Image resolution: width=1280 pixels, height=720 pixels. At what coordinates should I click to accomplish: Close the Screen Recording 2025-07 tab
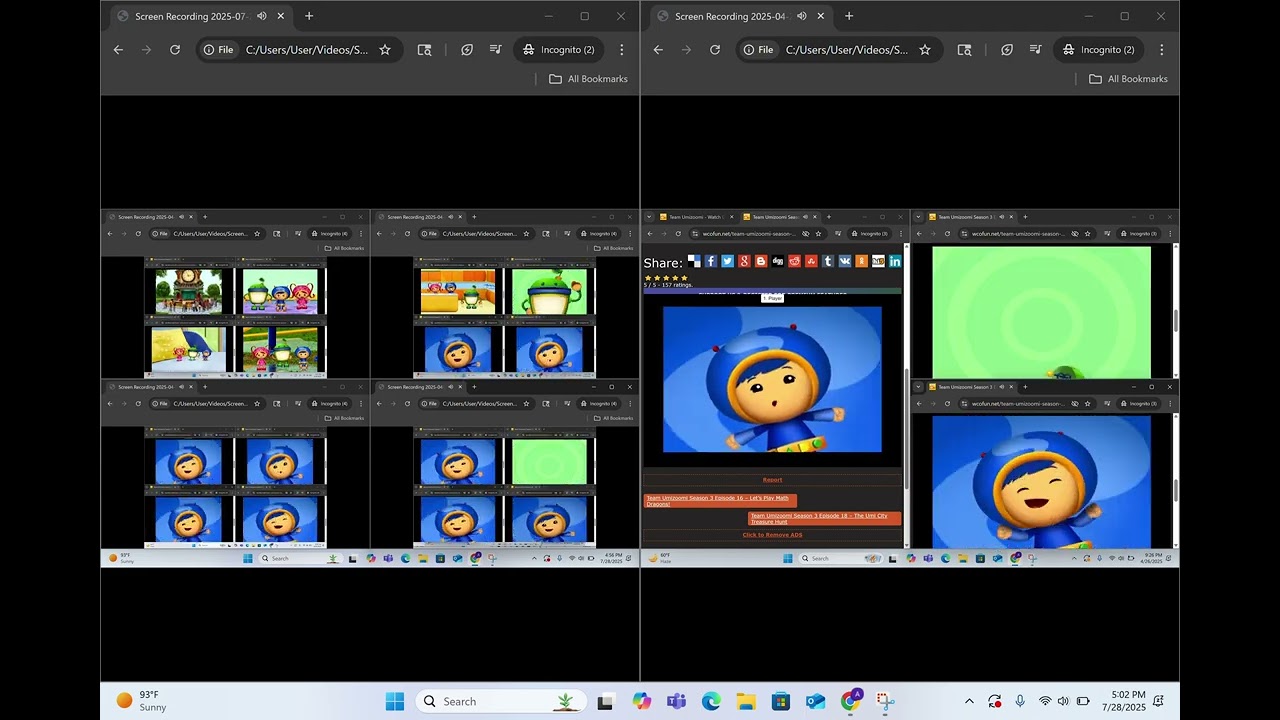tap(281, 16)
